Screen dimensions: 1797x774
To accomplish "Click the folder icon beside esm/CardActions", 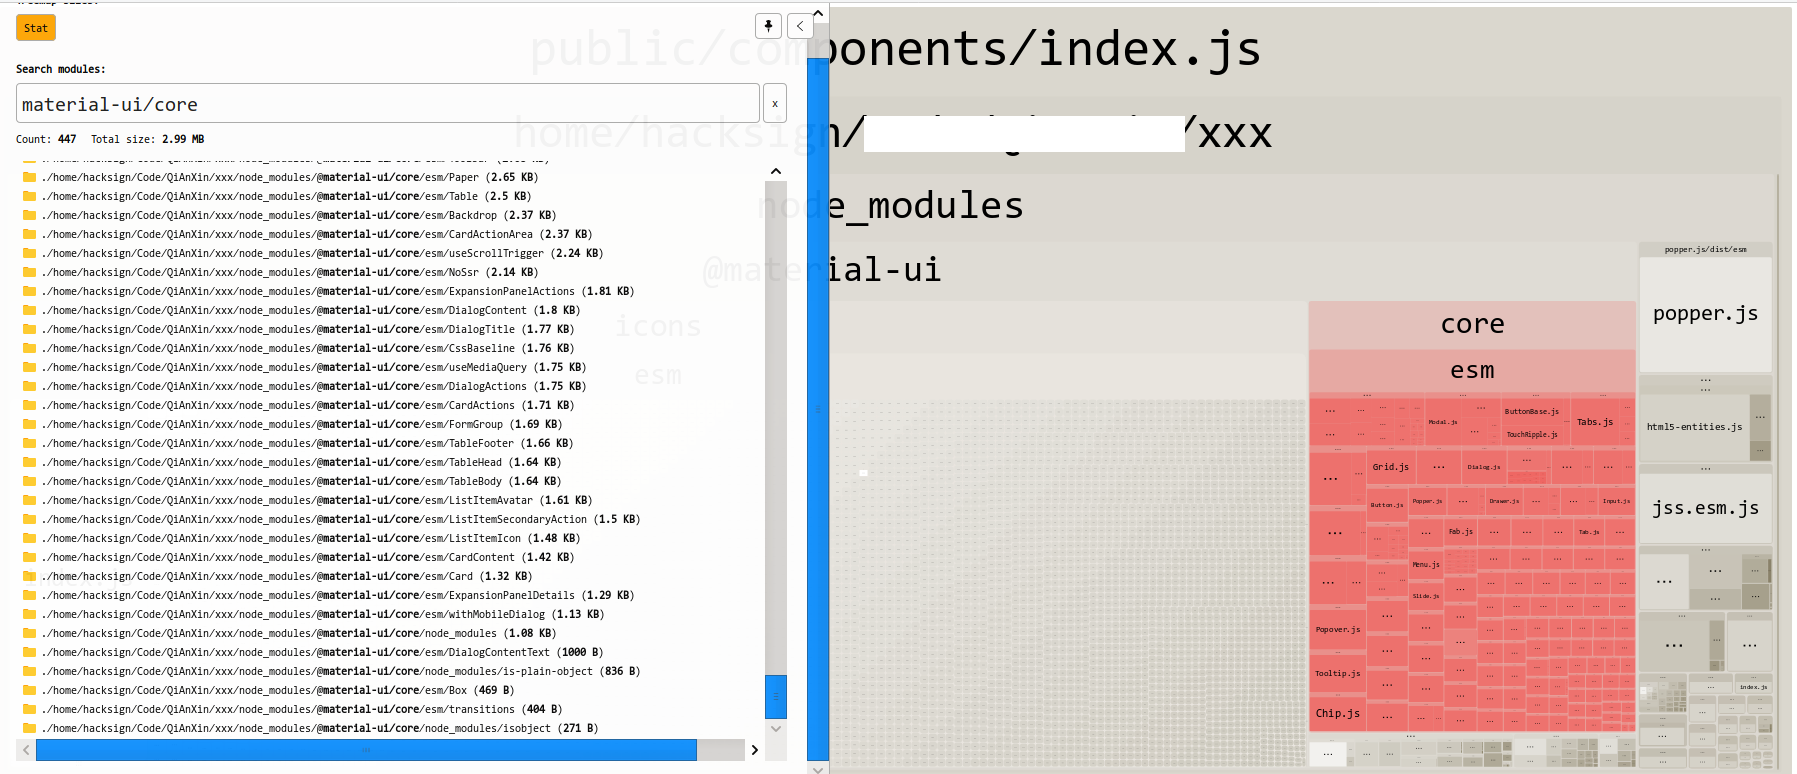I will coord(30,405).
